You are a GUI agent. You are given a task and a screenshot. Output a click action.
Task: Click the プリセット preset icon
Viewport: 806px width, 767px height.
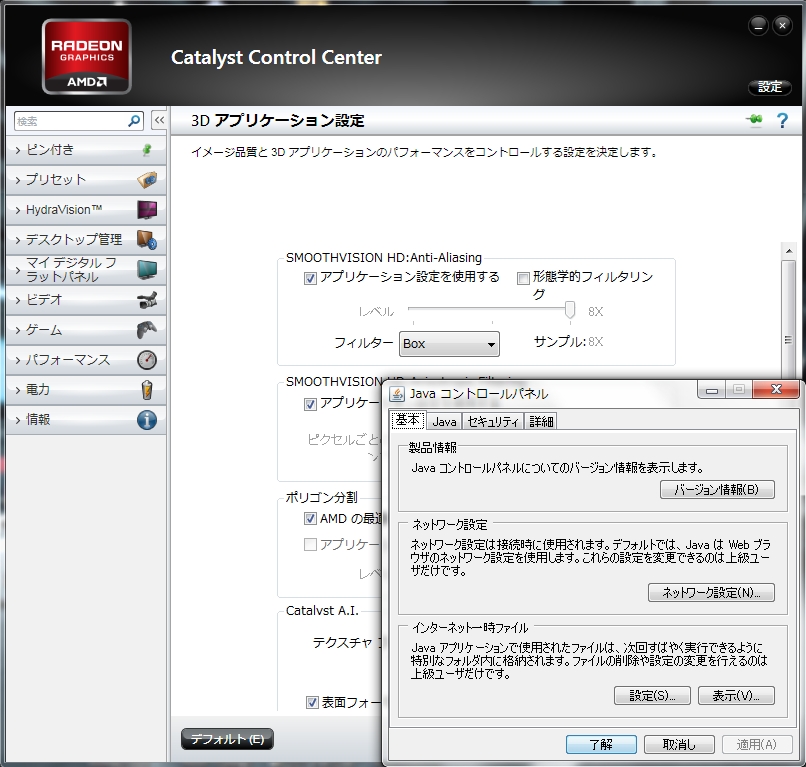148,180
